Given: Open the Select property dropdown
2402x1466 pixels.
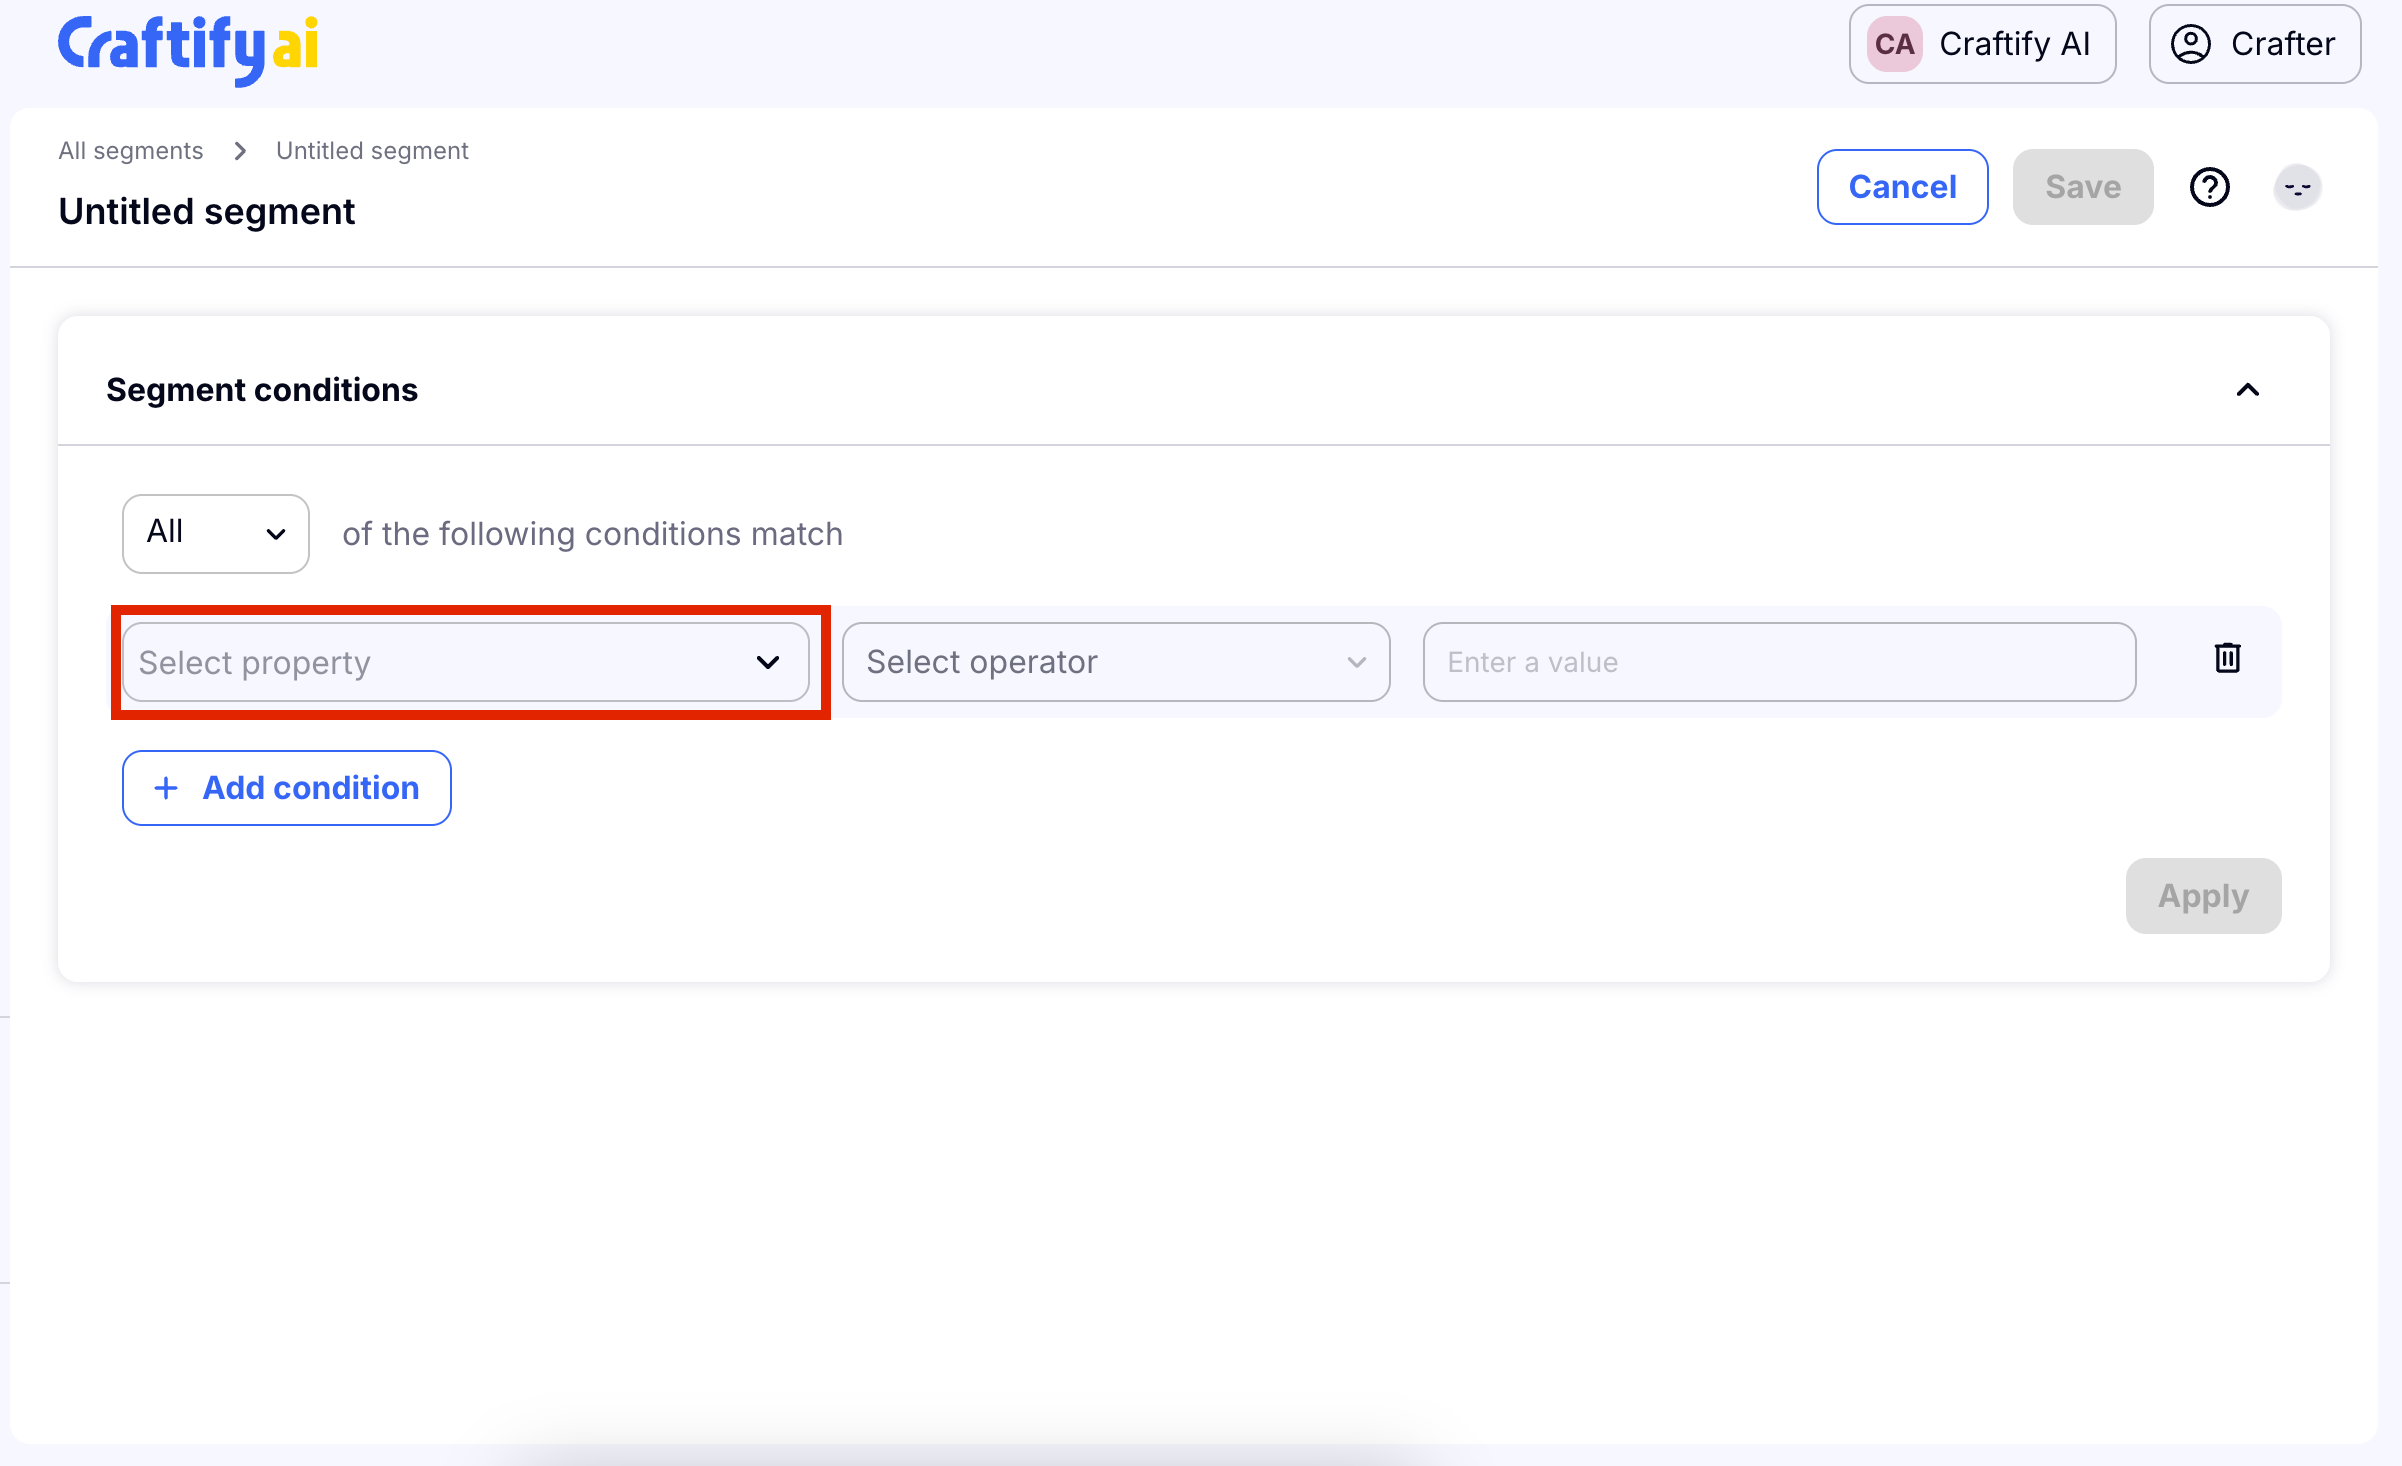Looking at the screenshot, I should (x=465, y=662).
